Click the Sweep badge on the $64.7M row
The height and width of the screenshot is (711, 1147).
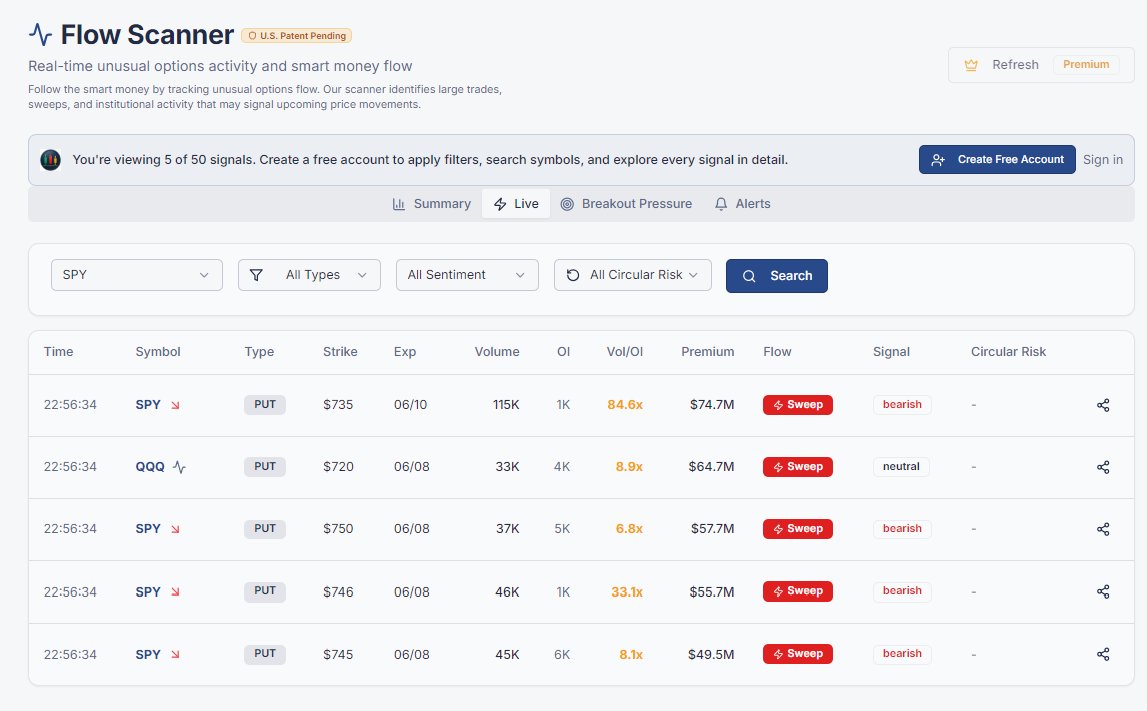point(797,467)
